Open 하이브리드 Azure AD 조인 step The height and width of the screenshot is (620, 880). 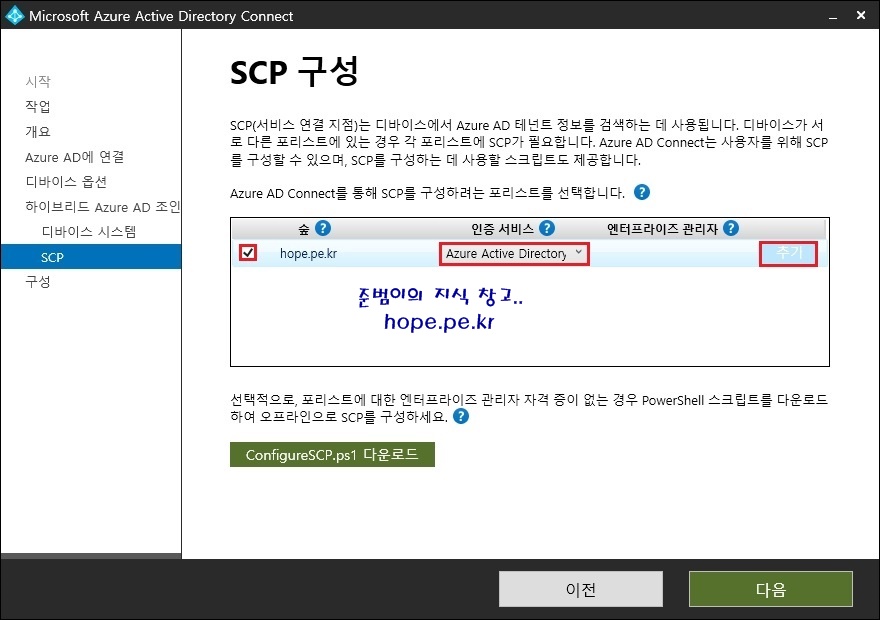[x=103, y=207]
